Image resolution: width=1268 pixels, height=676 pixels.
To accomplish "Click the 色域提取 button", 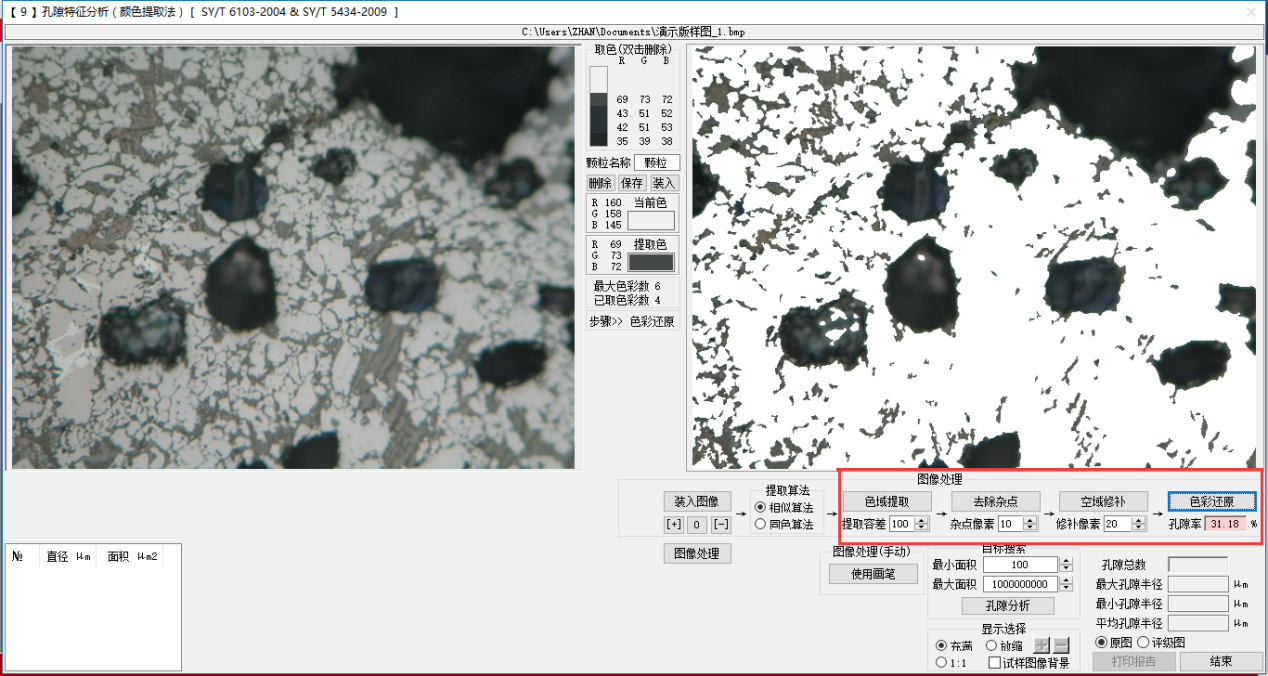I will pos(887,501).
